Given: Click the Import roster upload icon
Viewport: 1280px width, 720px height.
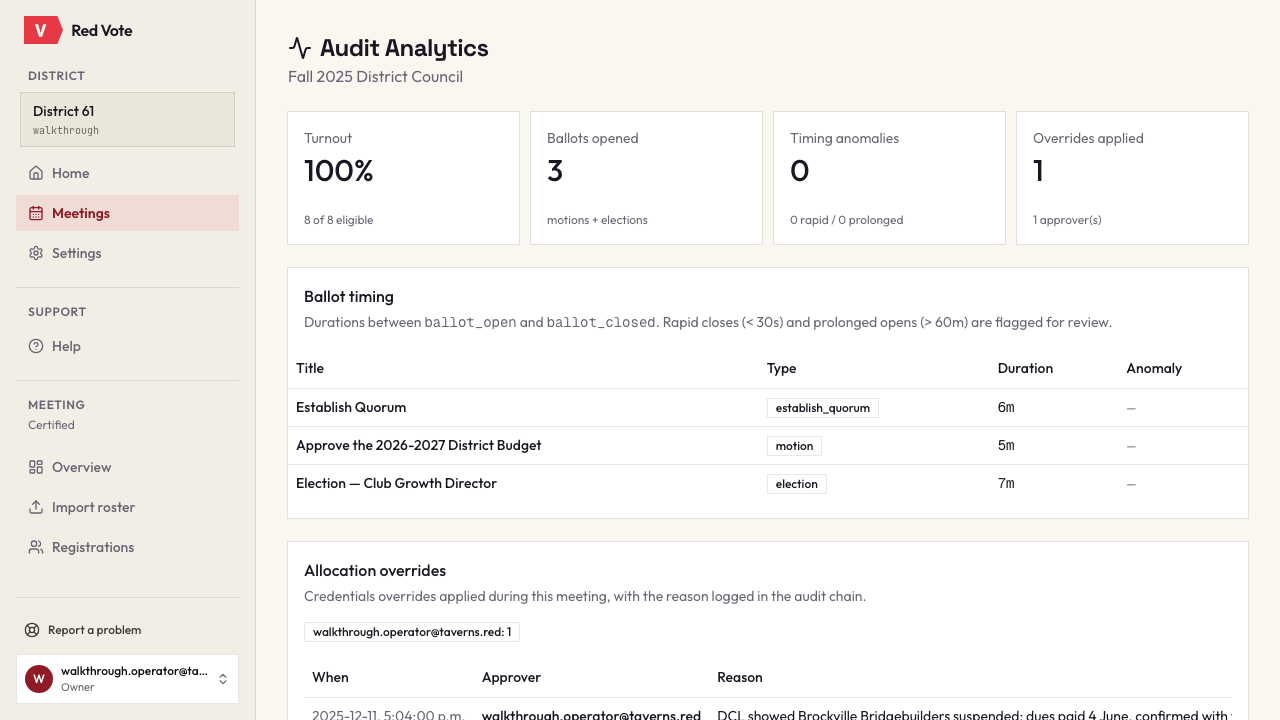Looking at the screenshot, I should click(x=36, y=507).
